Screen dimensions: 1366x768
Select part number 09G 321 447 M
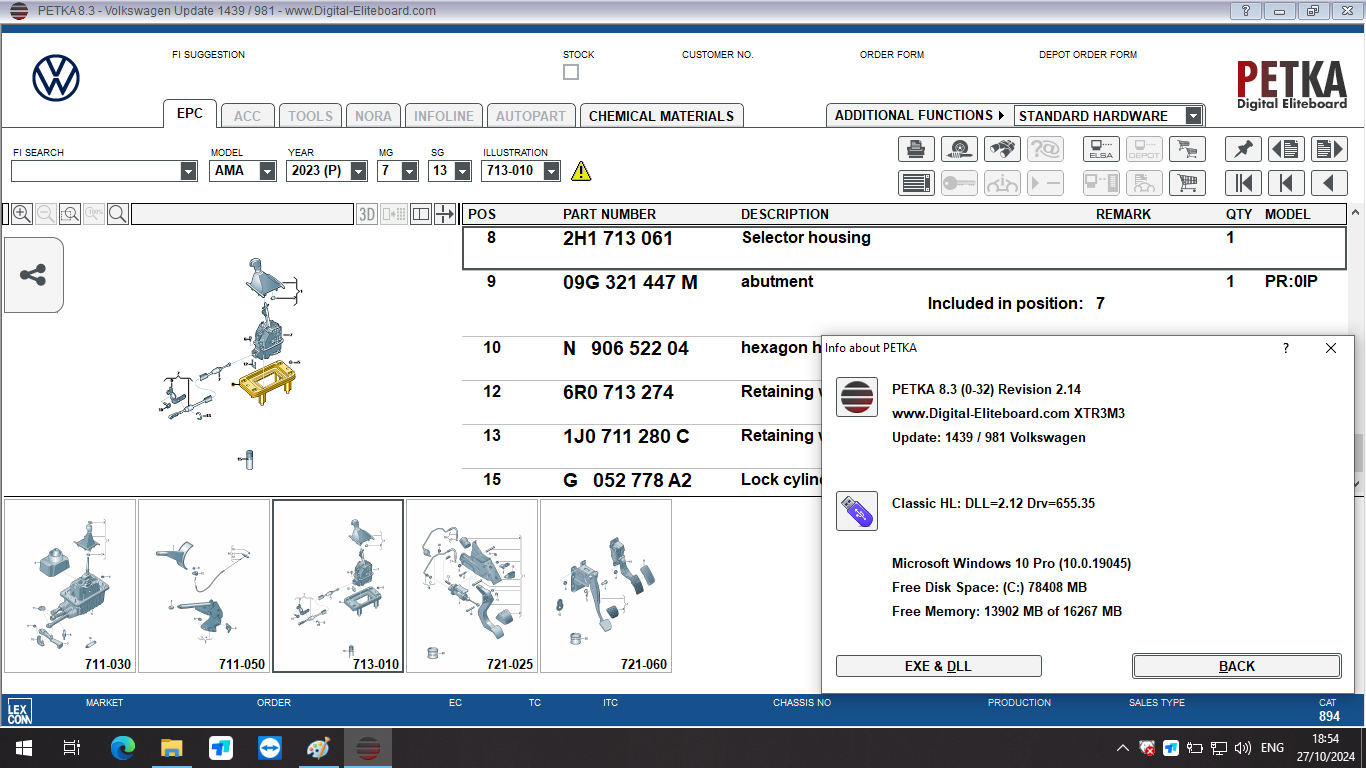point(630,282)
